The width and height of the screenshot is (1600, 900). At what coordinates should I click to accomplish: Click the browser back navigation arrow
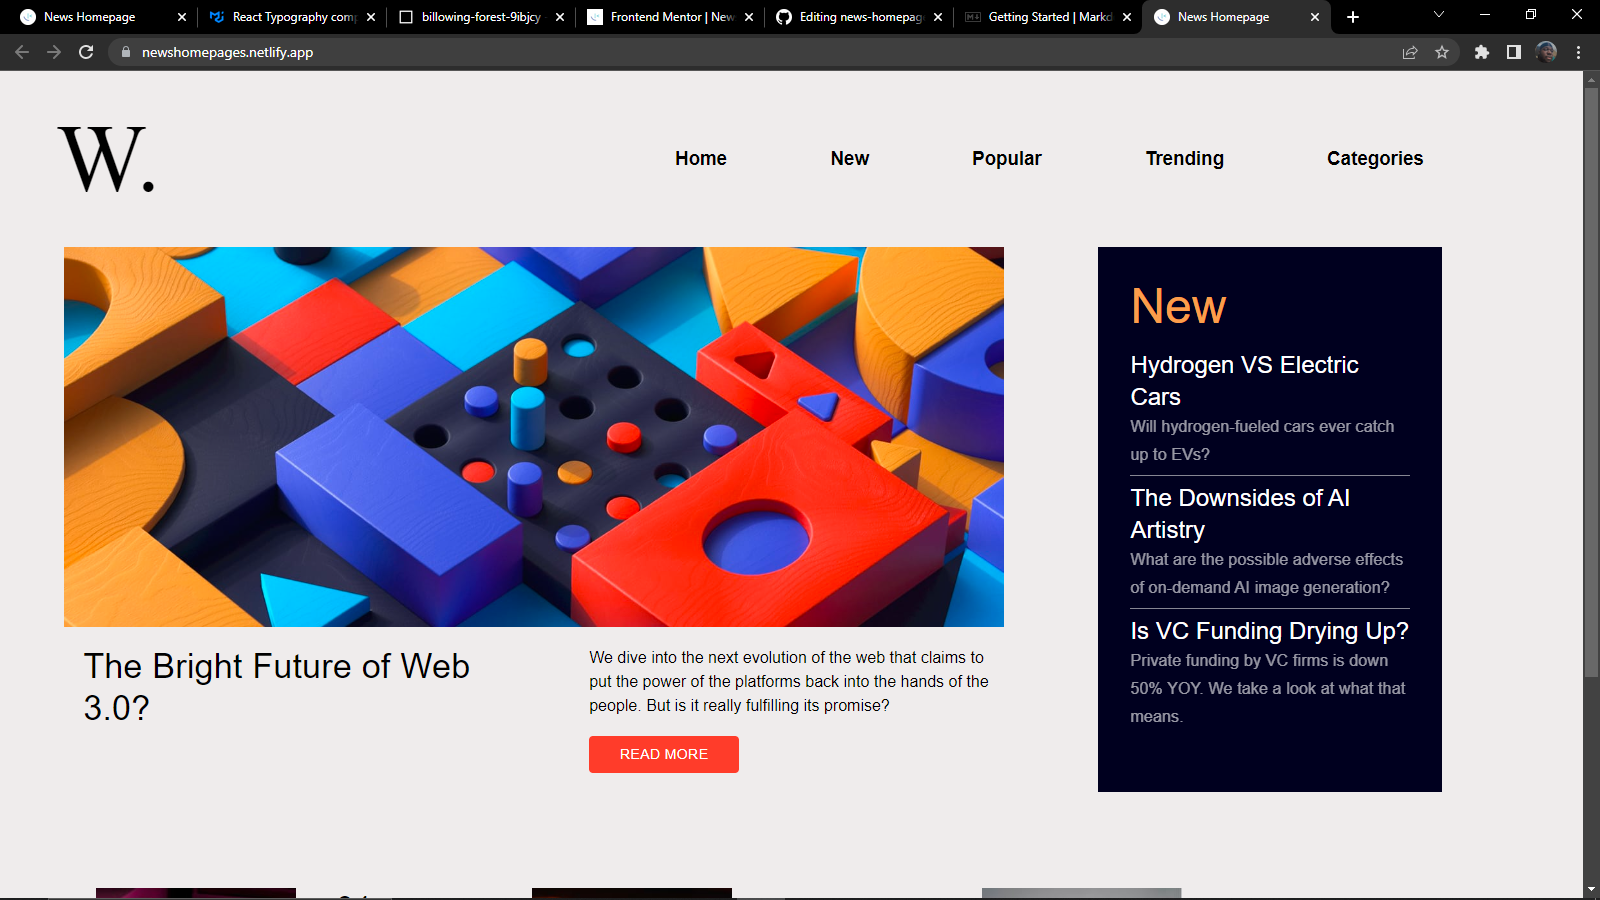(21, 52)
